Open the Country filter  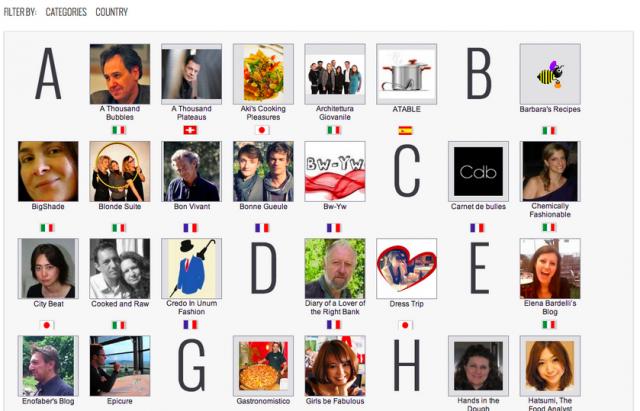coord(111,12)
